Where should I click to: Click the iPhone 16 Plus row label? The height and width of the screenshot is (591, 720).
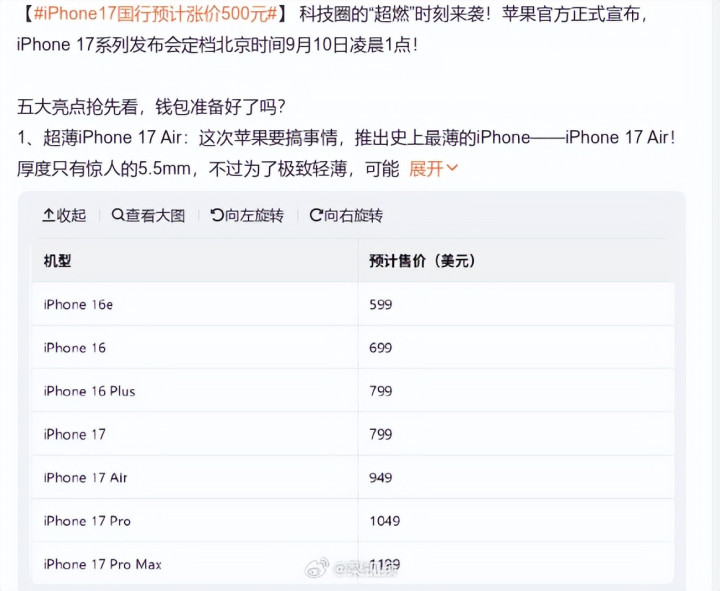(90, 391)
